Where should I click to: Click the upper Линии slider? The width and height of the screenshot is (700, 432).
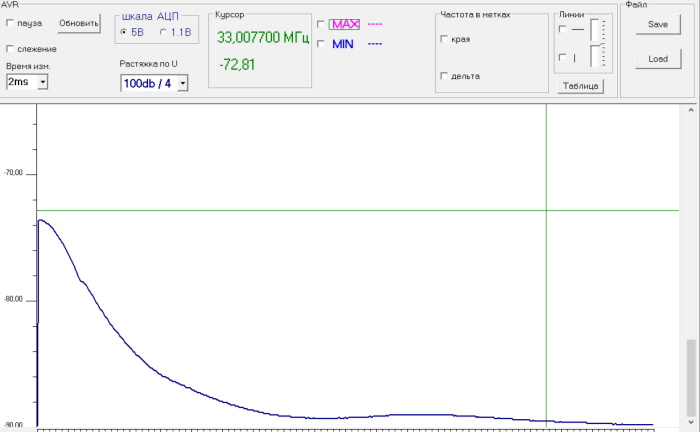click(594, 29)
